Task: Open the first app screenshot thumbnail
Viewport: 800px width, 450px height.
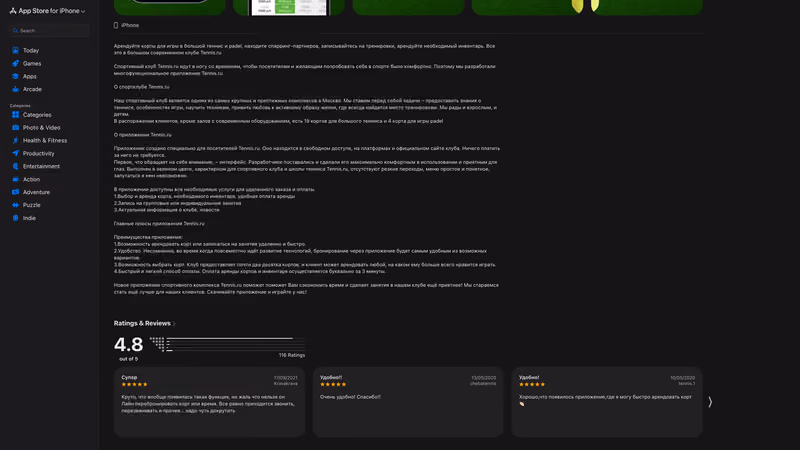Action: click(170, 7)
